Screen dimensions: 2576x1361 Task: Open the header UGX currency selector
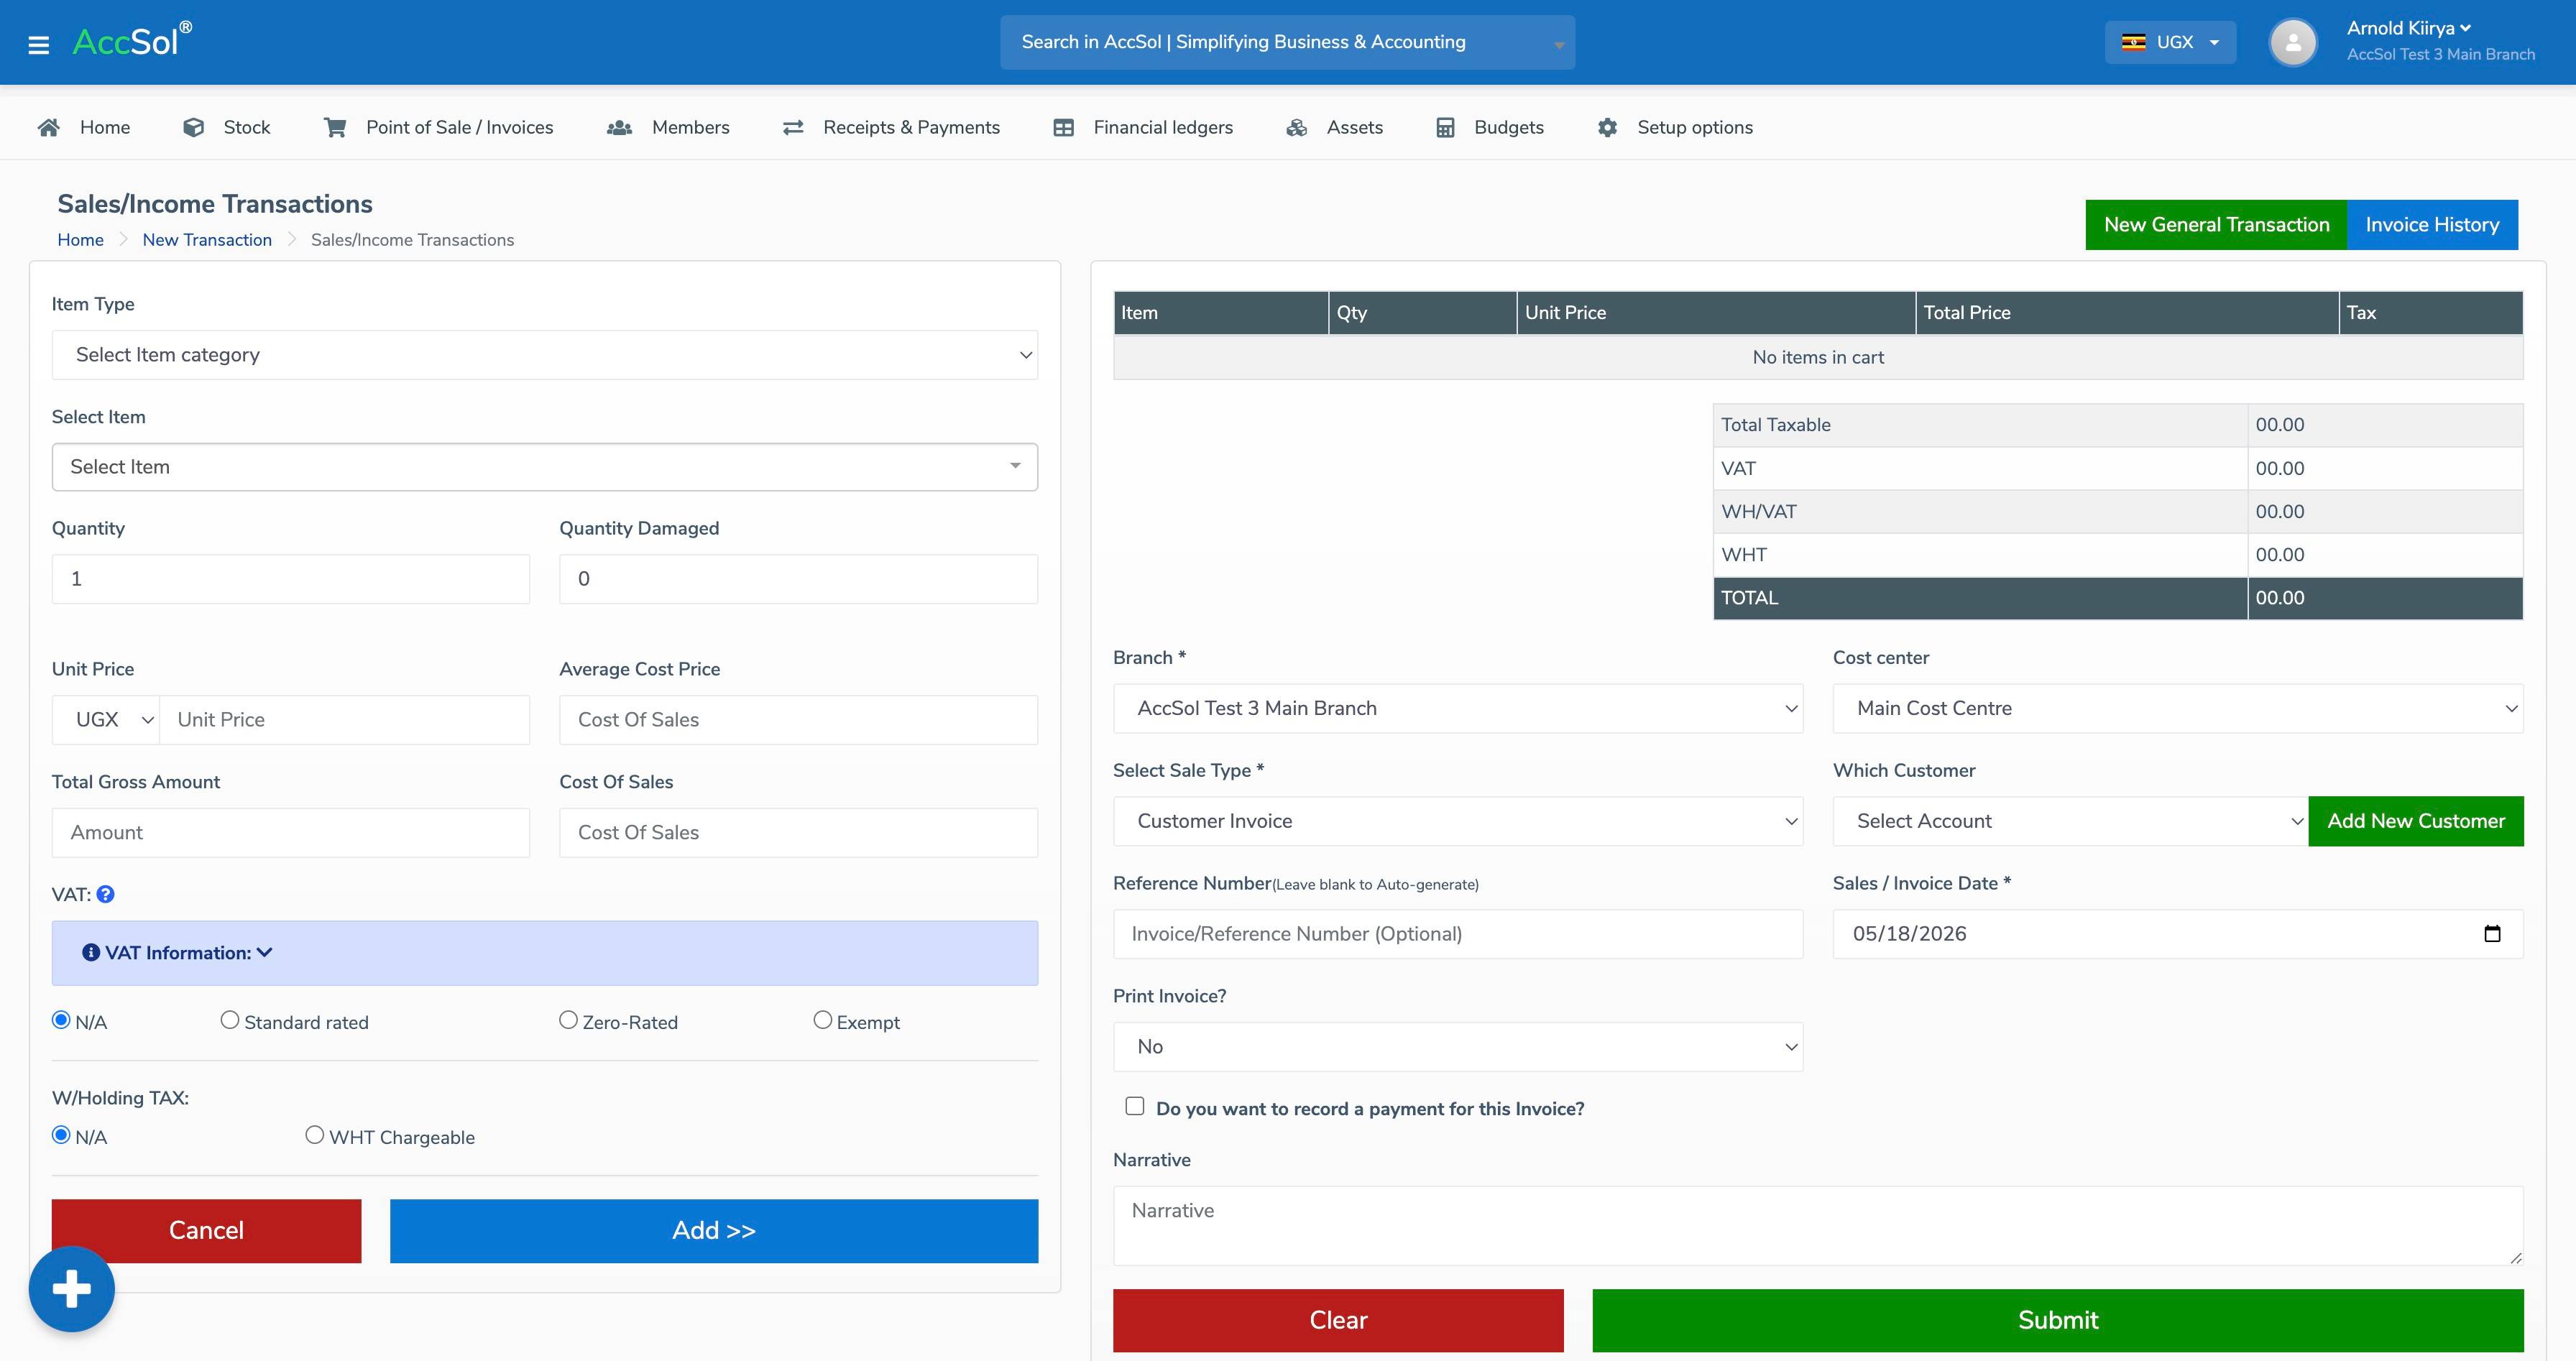click(x=2170, y=42)
